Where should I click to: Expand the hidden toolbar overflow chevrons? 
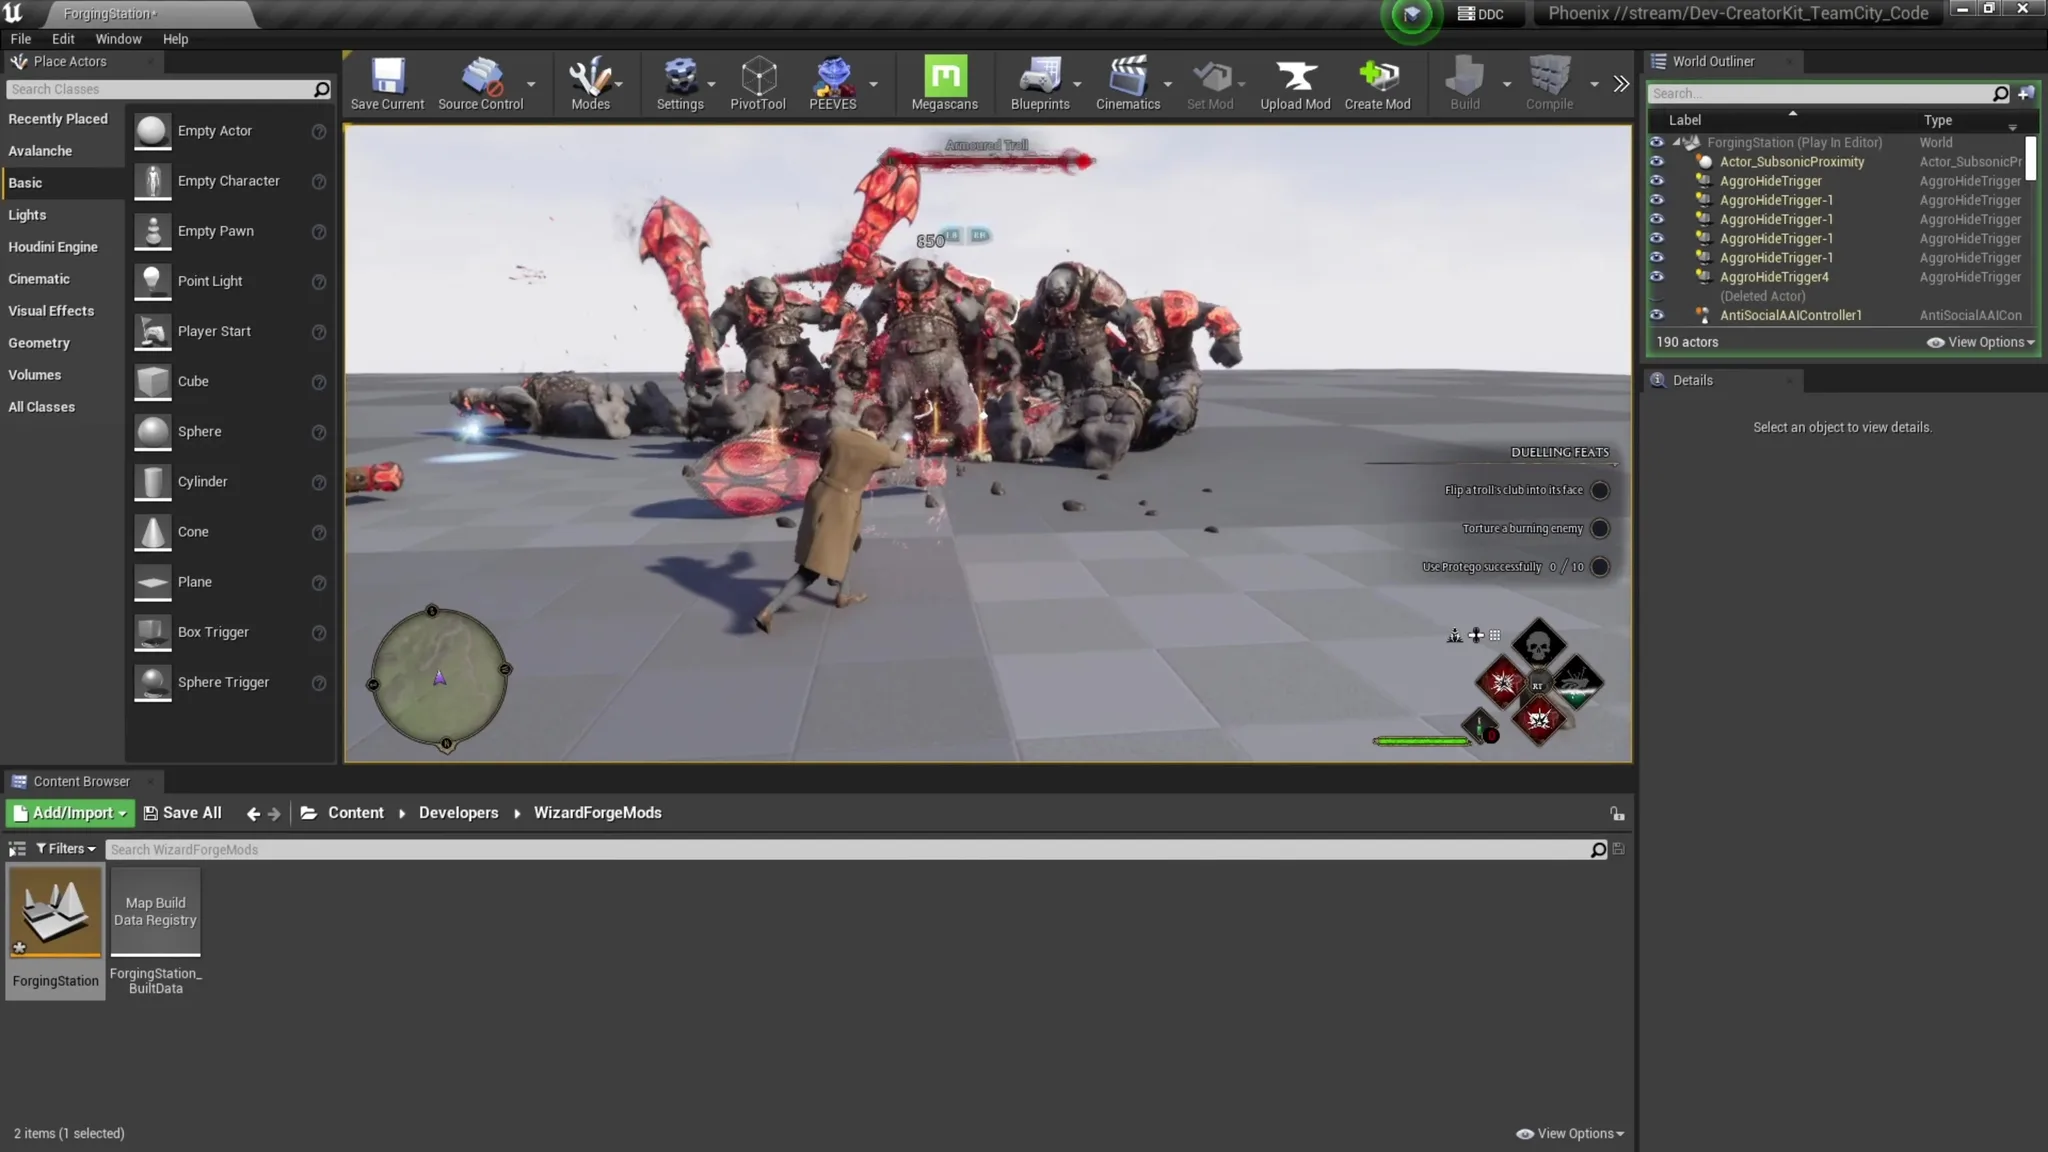[1621, 84]
